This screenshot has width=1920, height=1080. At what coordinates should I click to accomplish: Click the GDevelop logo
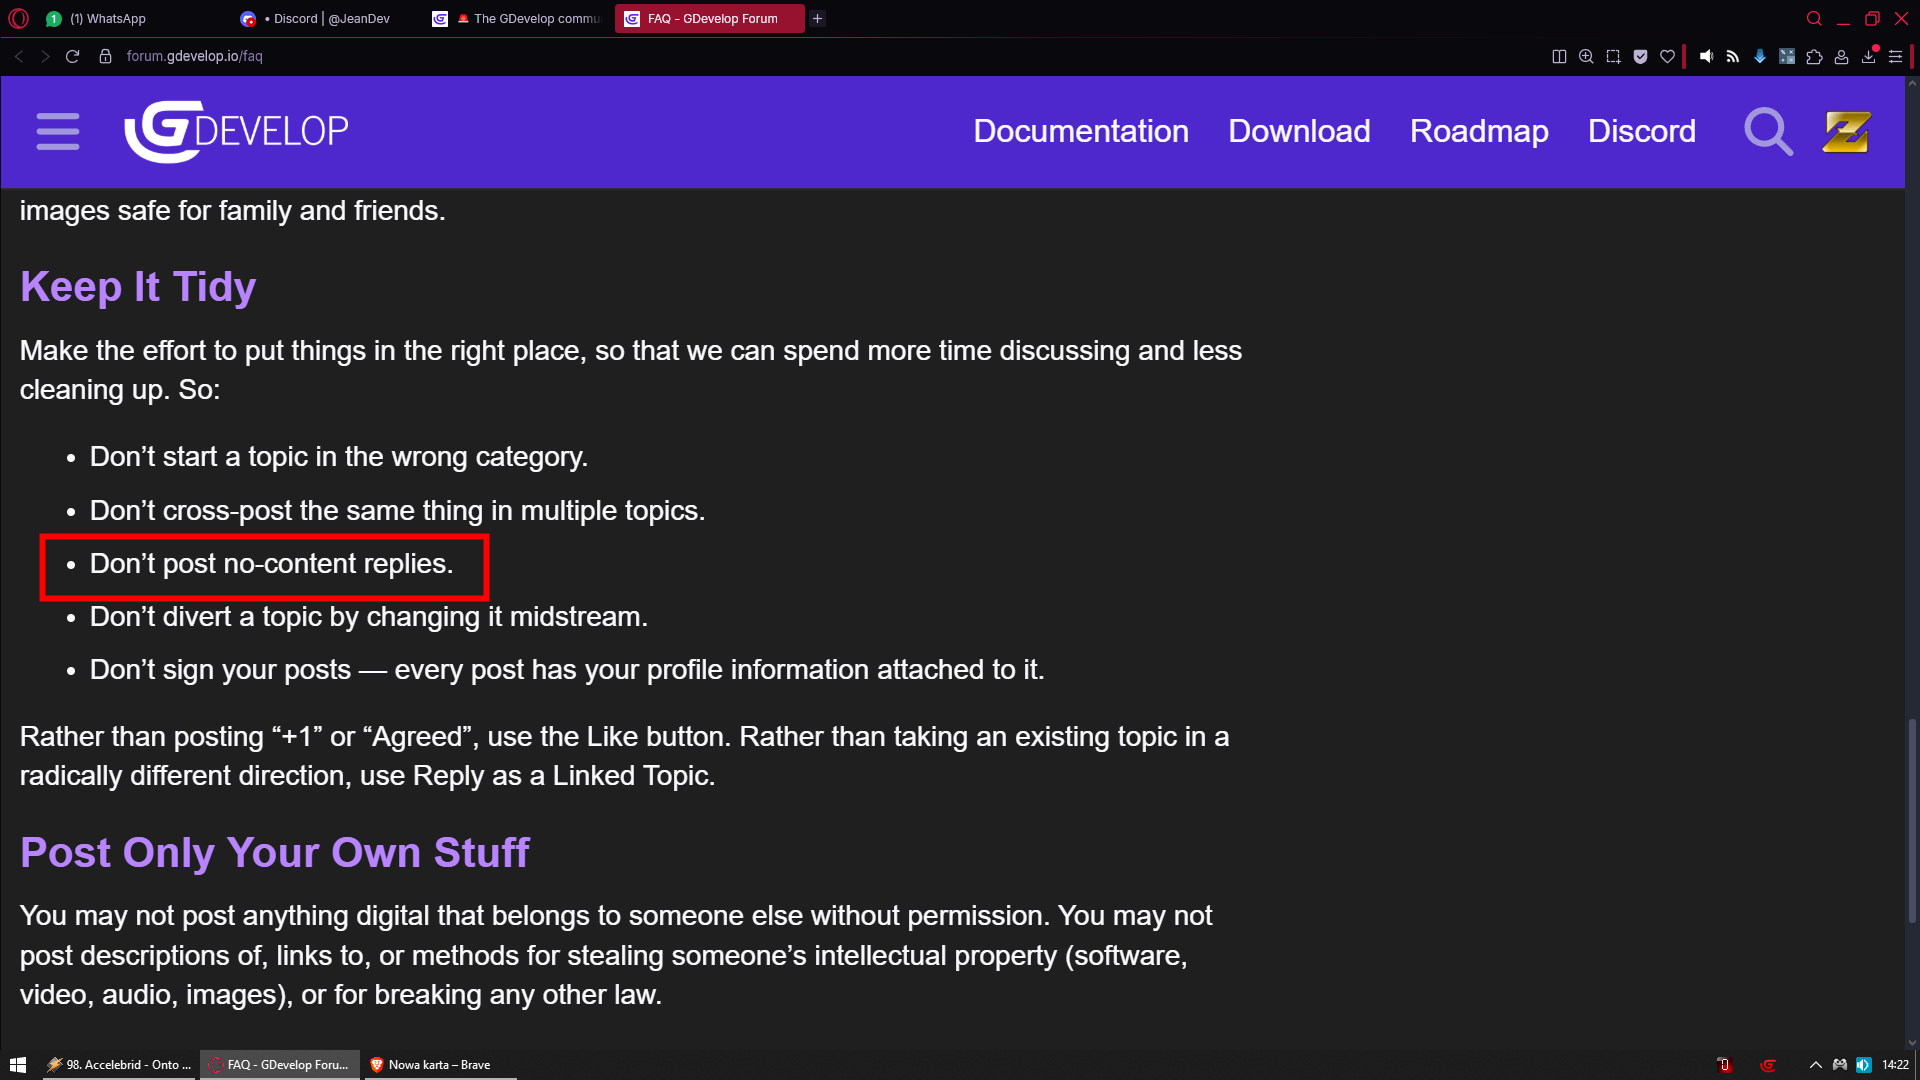pyautogui.click(x=236, y=131)
